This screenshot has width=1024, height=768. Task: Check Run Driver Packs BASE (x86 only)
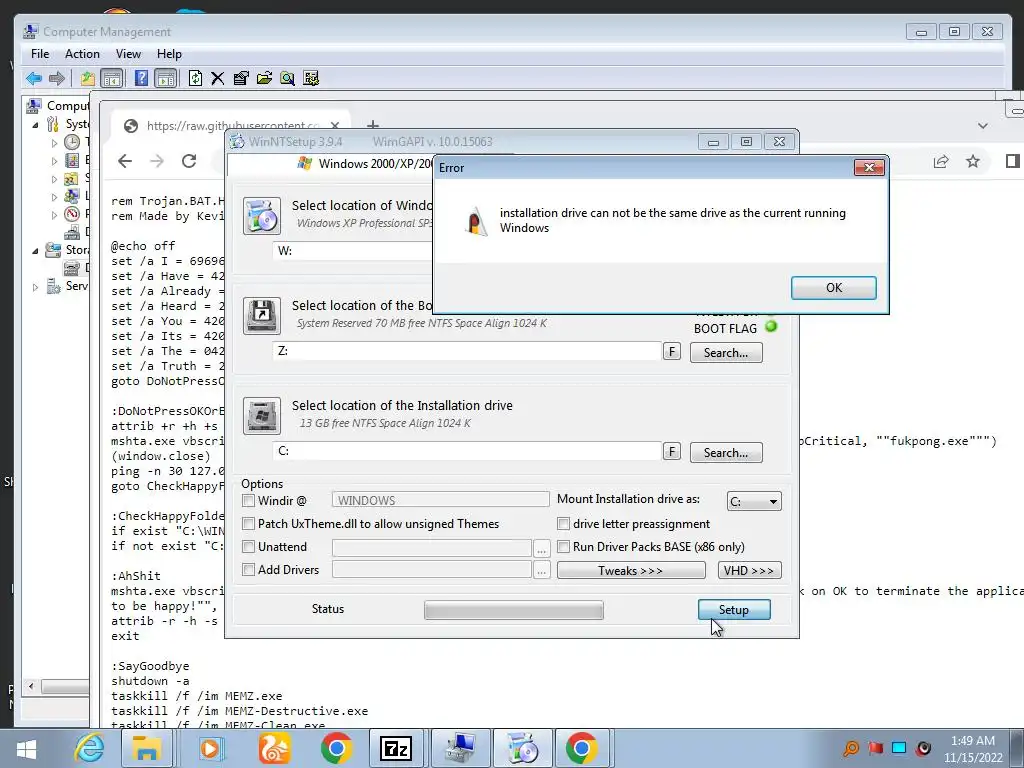point(564,547)
